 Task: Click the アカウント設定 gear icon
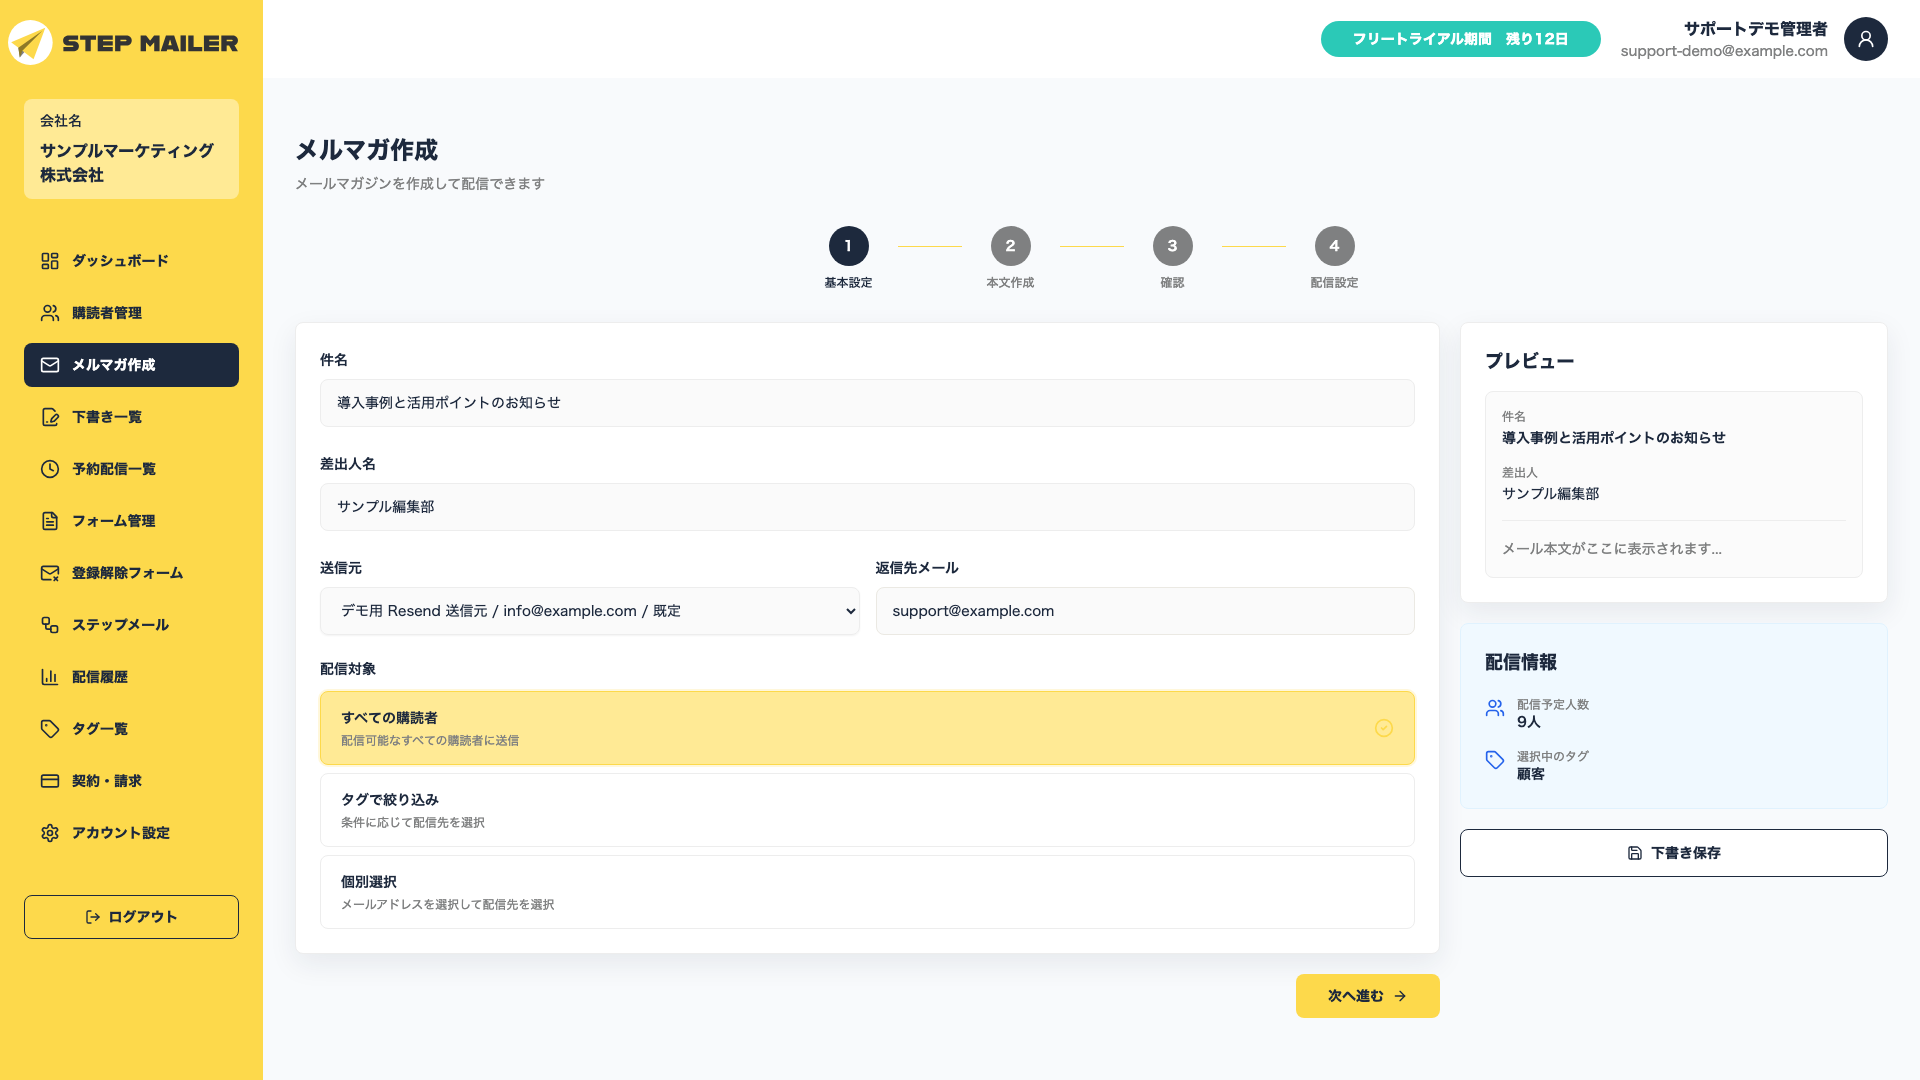coord(50,833)
